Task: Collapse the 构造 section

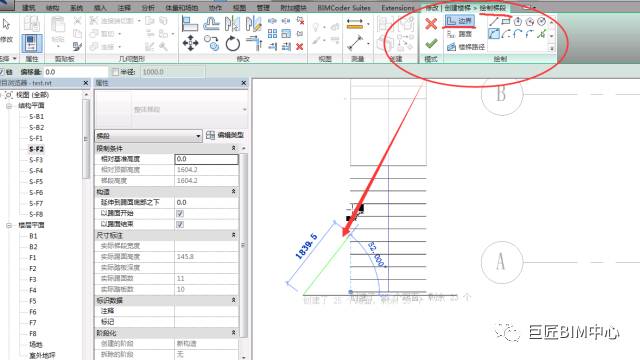Action: 233,191
